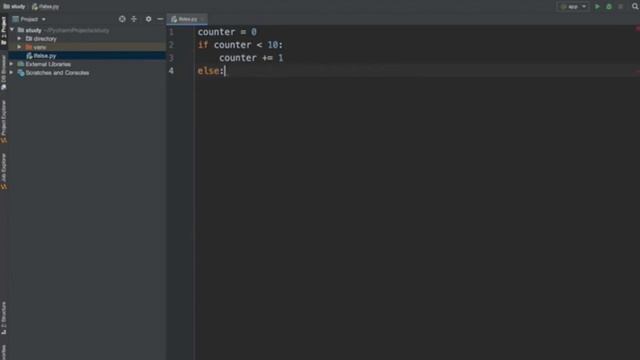The height and width of the screenshot is (360, 640).
Task: Start debugging with the green bug icon
Action: coord(609,7)
